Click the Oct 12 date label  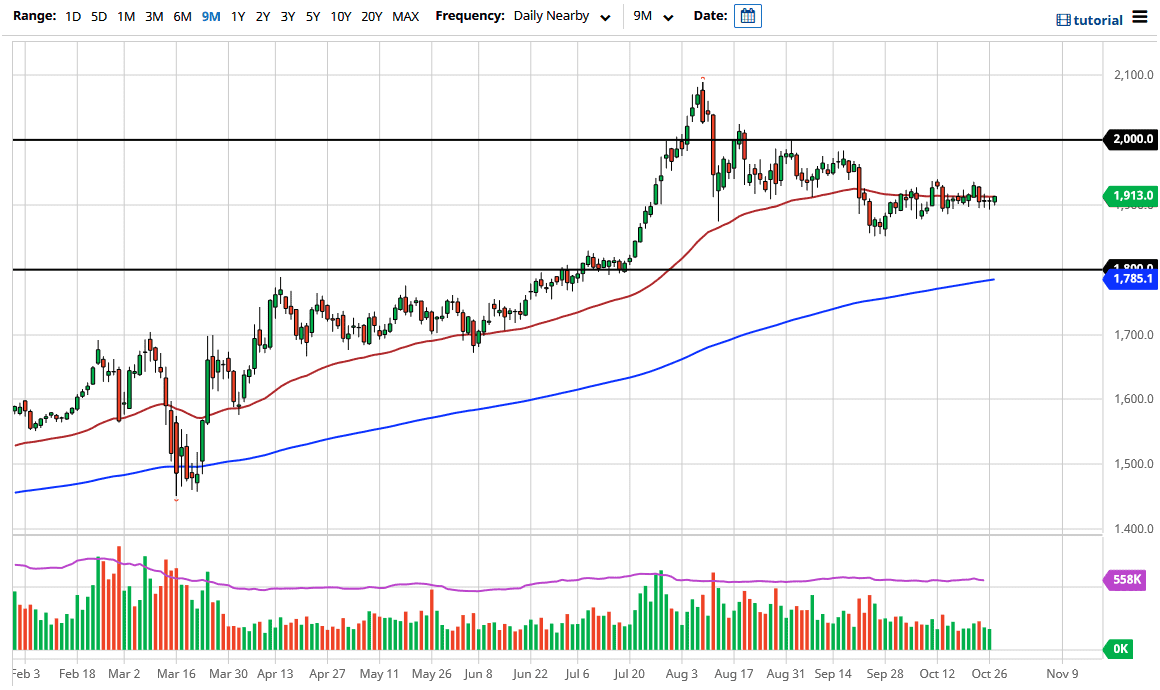click(937, 674)
